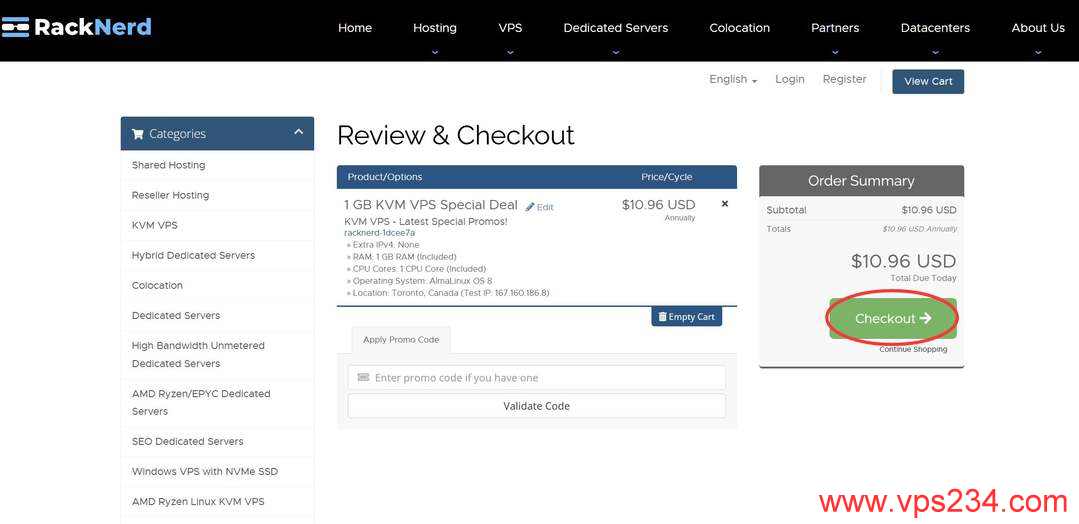The image size is (1079, 524).
Task: Click the Validate Code button
Action: pyautogui.click(x=536, y=406)
